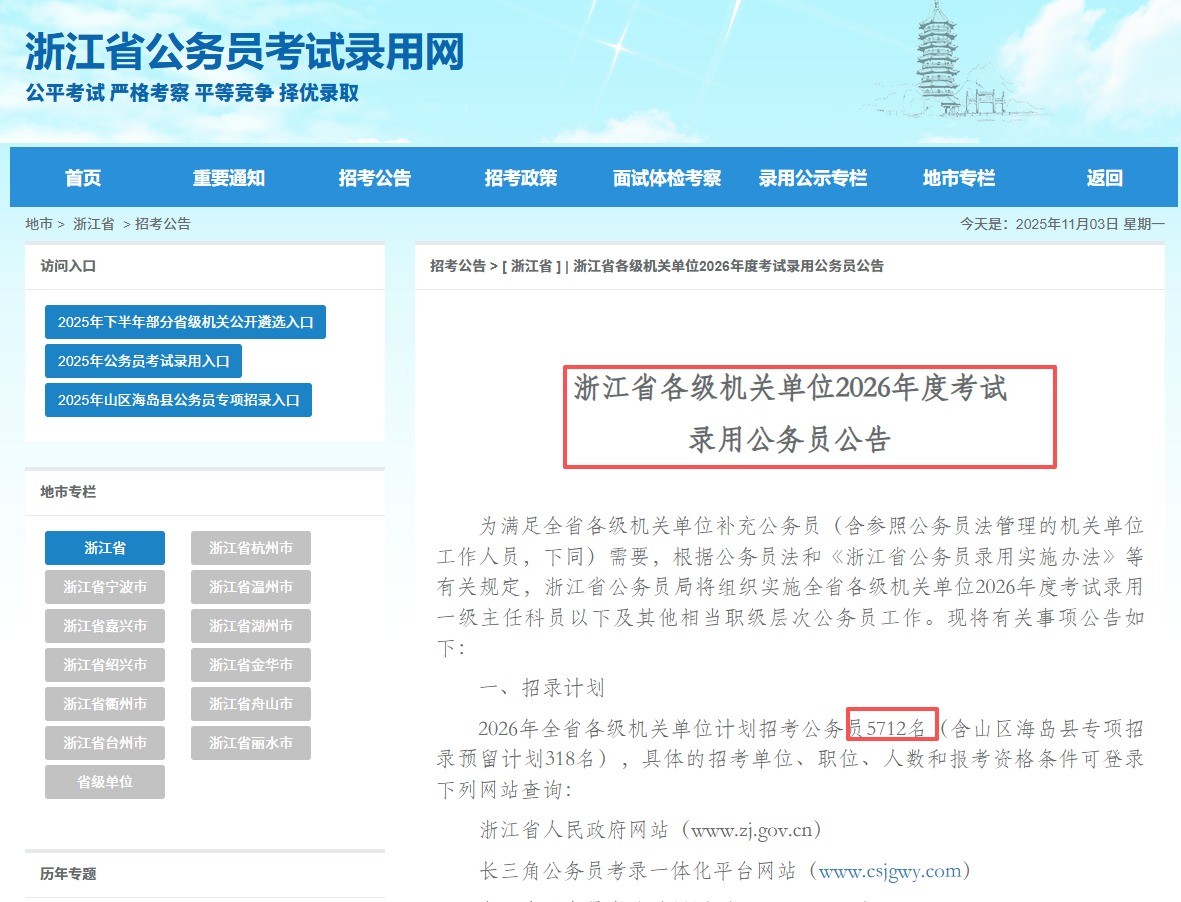Select 面试体检考察 menu item
Viewport: 1181px width, 902px height.
pos(667,178)
